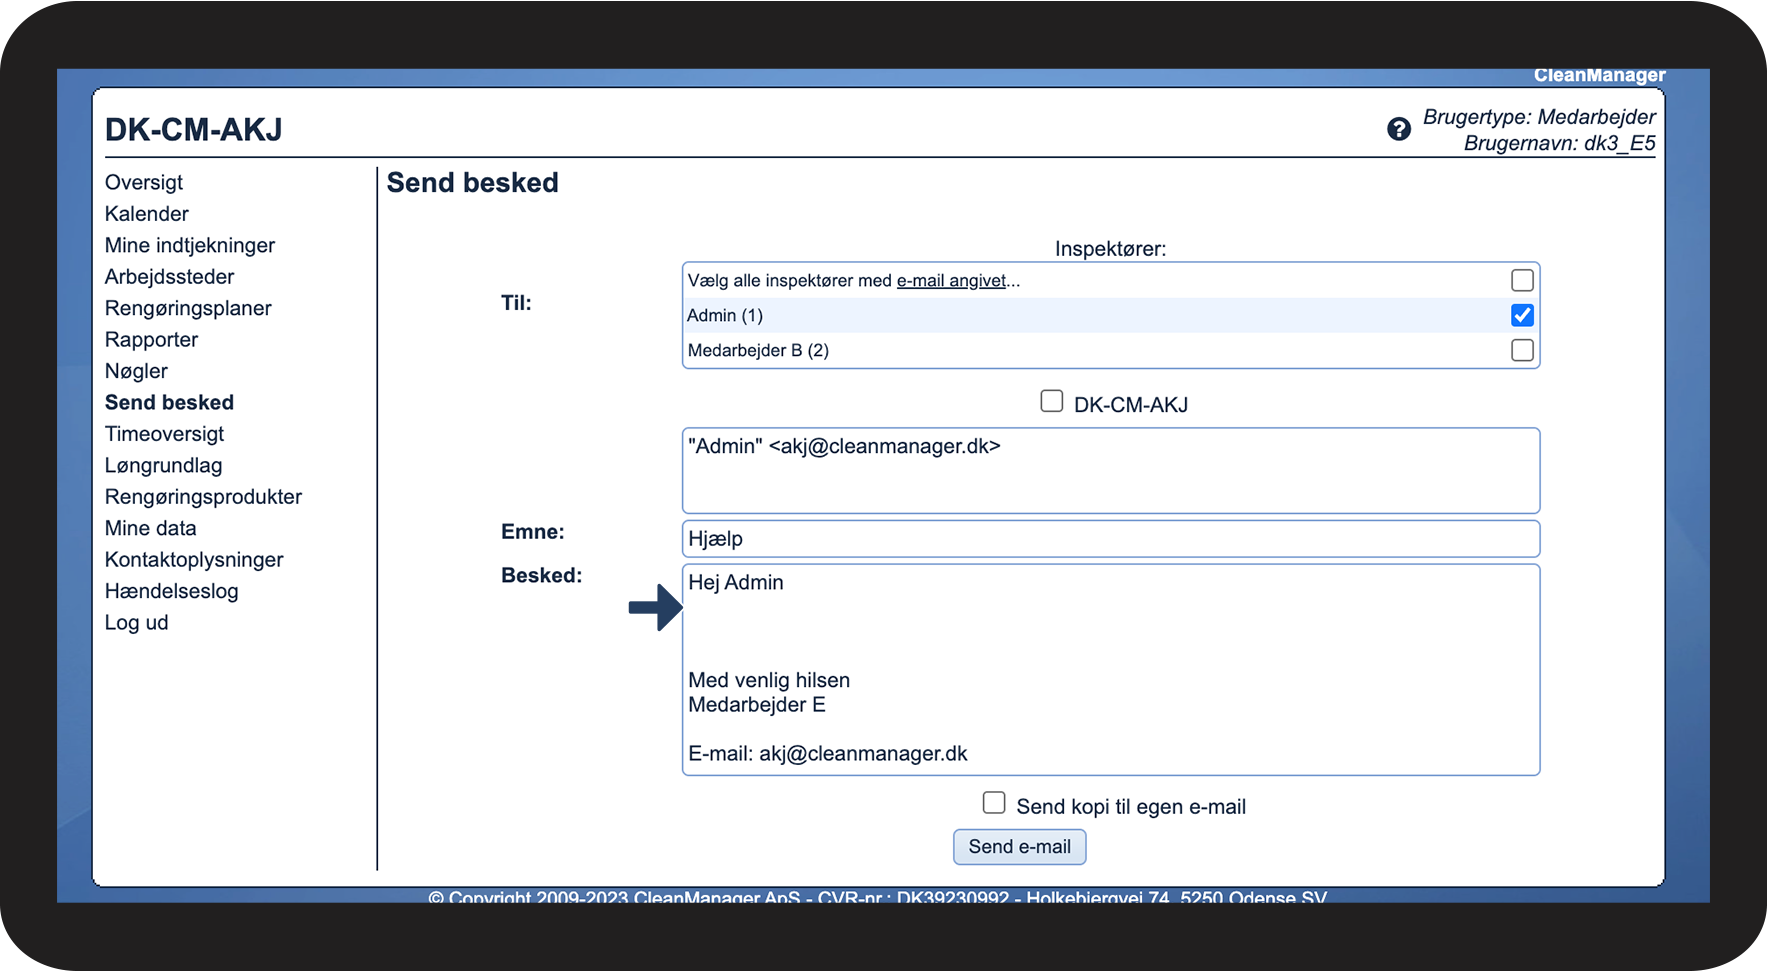Toggle 'Send kopi til egen e-mail'
Screen dimensions: 1767x971
pos(994,803)
